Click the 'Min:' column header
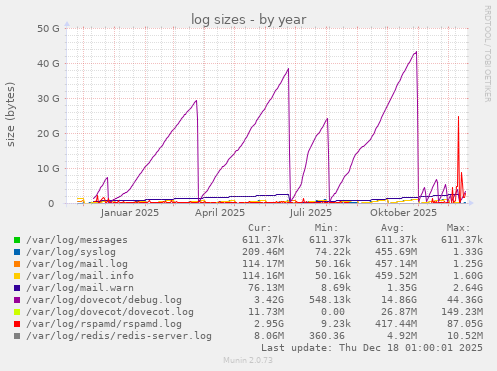 click(326, 228)
